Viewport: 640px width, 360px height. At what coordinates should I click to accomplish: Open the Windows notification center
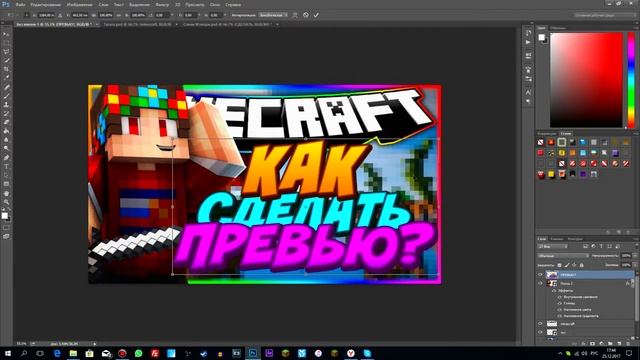point(629,353)
